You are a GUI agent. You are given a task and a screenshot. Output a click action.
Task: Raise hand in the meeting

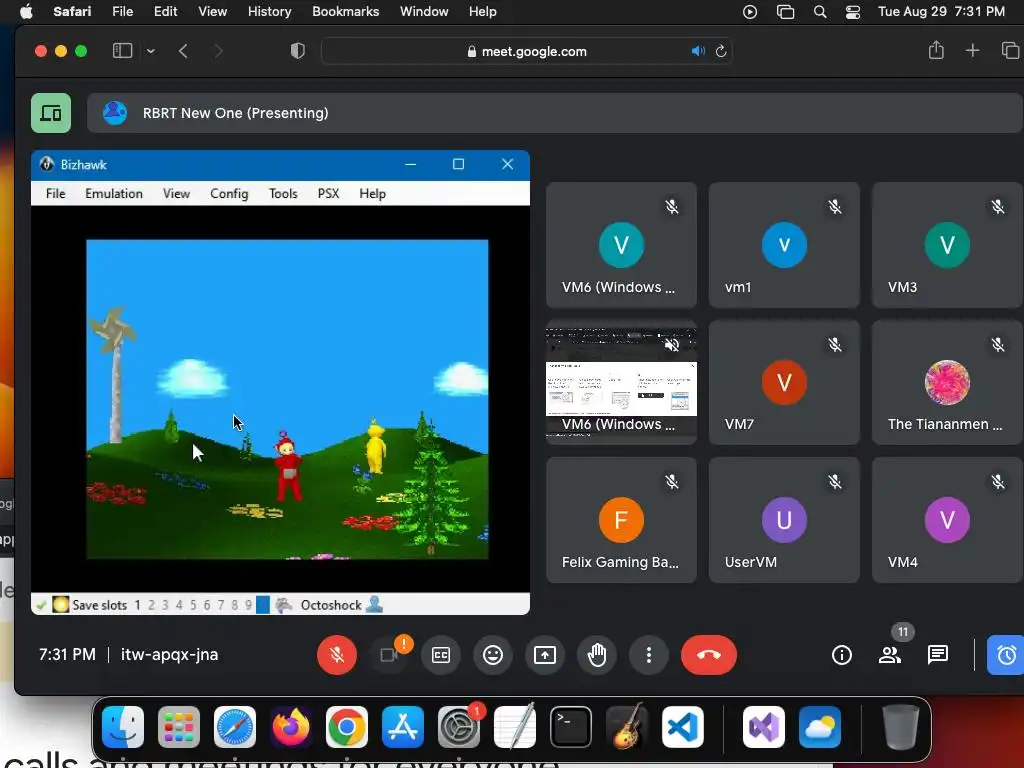coord(597,654)
